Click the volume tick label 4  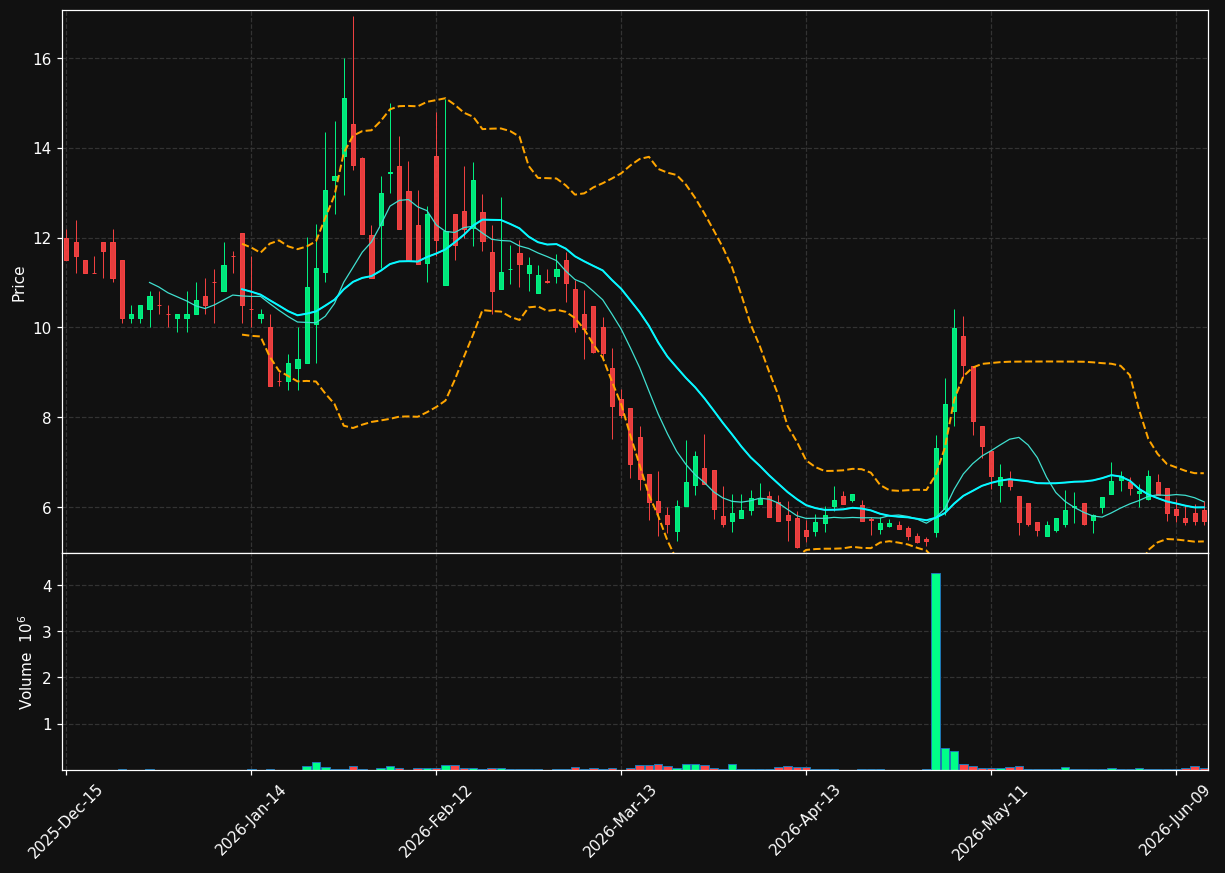coord(47,586)
